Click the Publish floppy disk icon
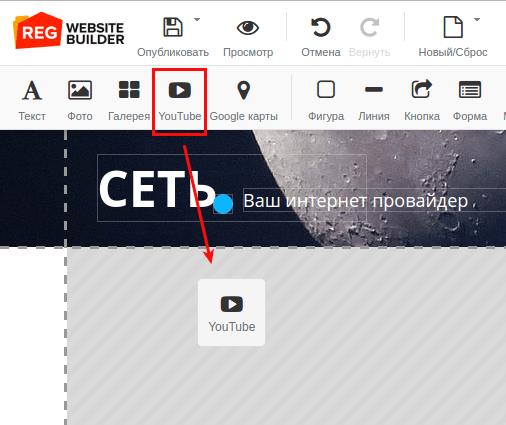The image size is (506, 425). [173, 27]
